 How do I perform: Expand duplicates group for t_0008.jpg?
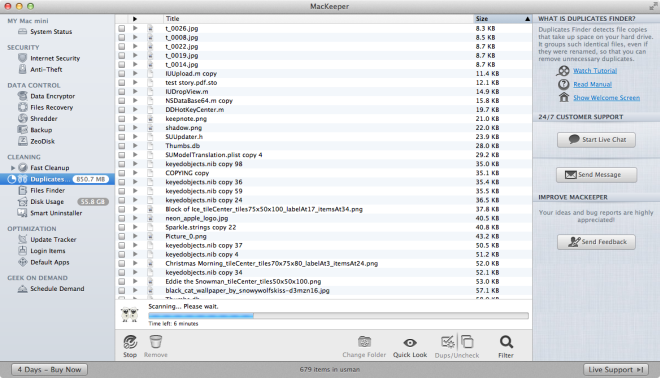[x=135, y=37]
